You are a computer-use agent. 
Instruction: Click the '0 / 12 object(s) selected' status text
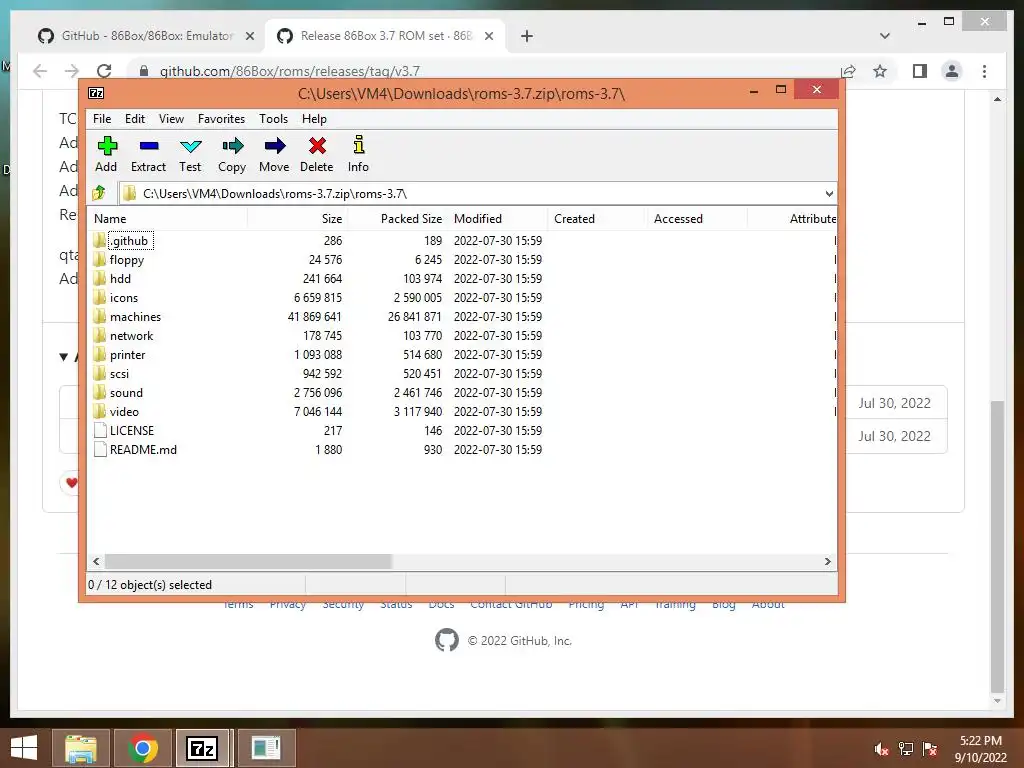pyautogui.click(x=150, y=584)
